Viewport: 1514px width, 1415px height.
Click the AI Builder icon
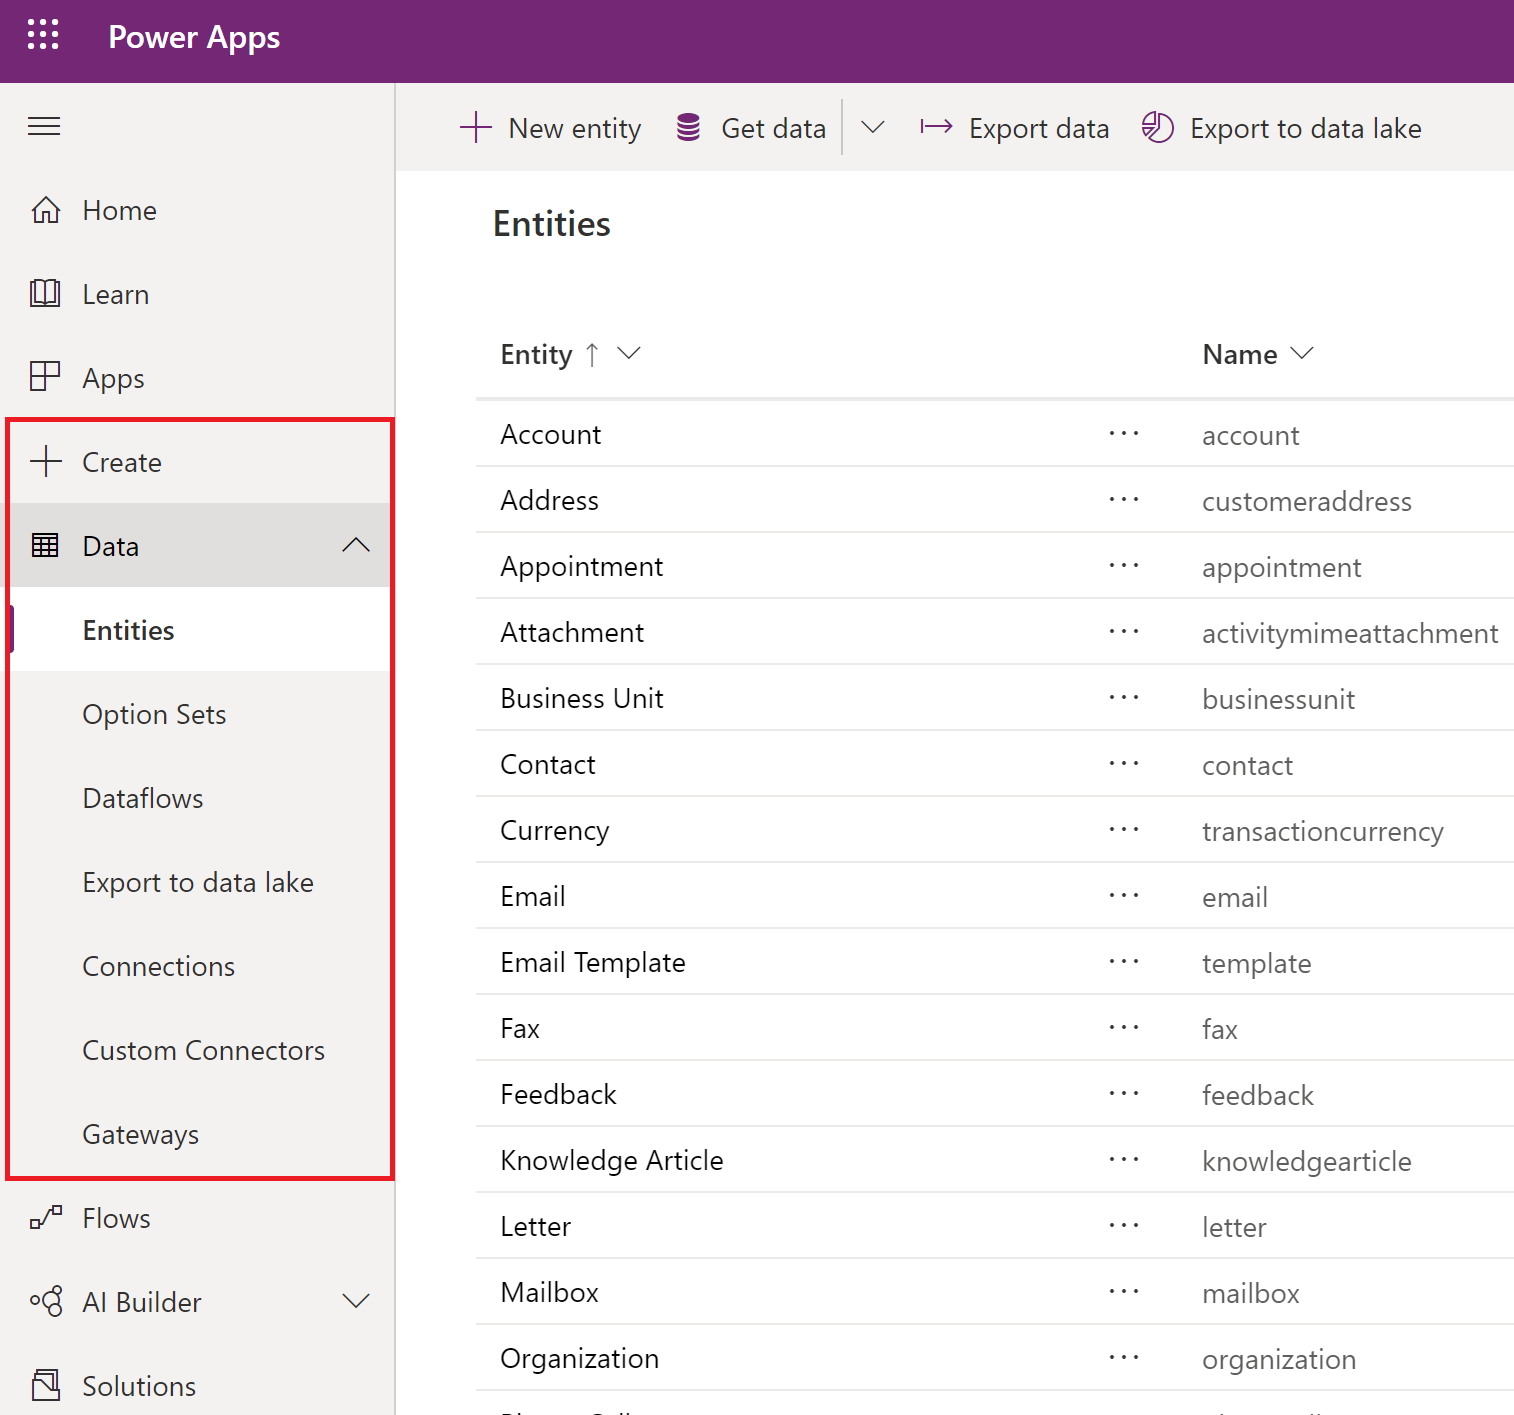click(46, 1300)
